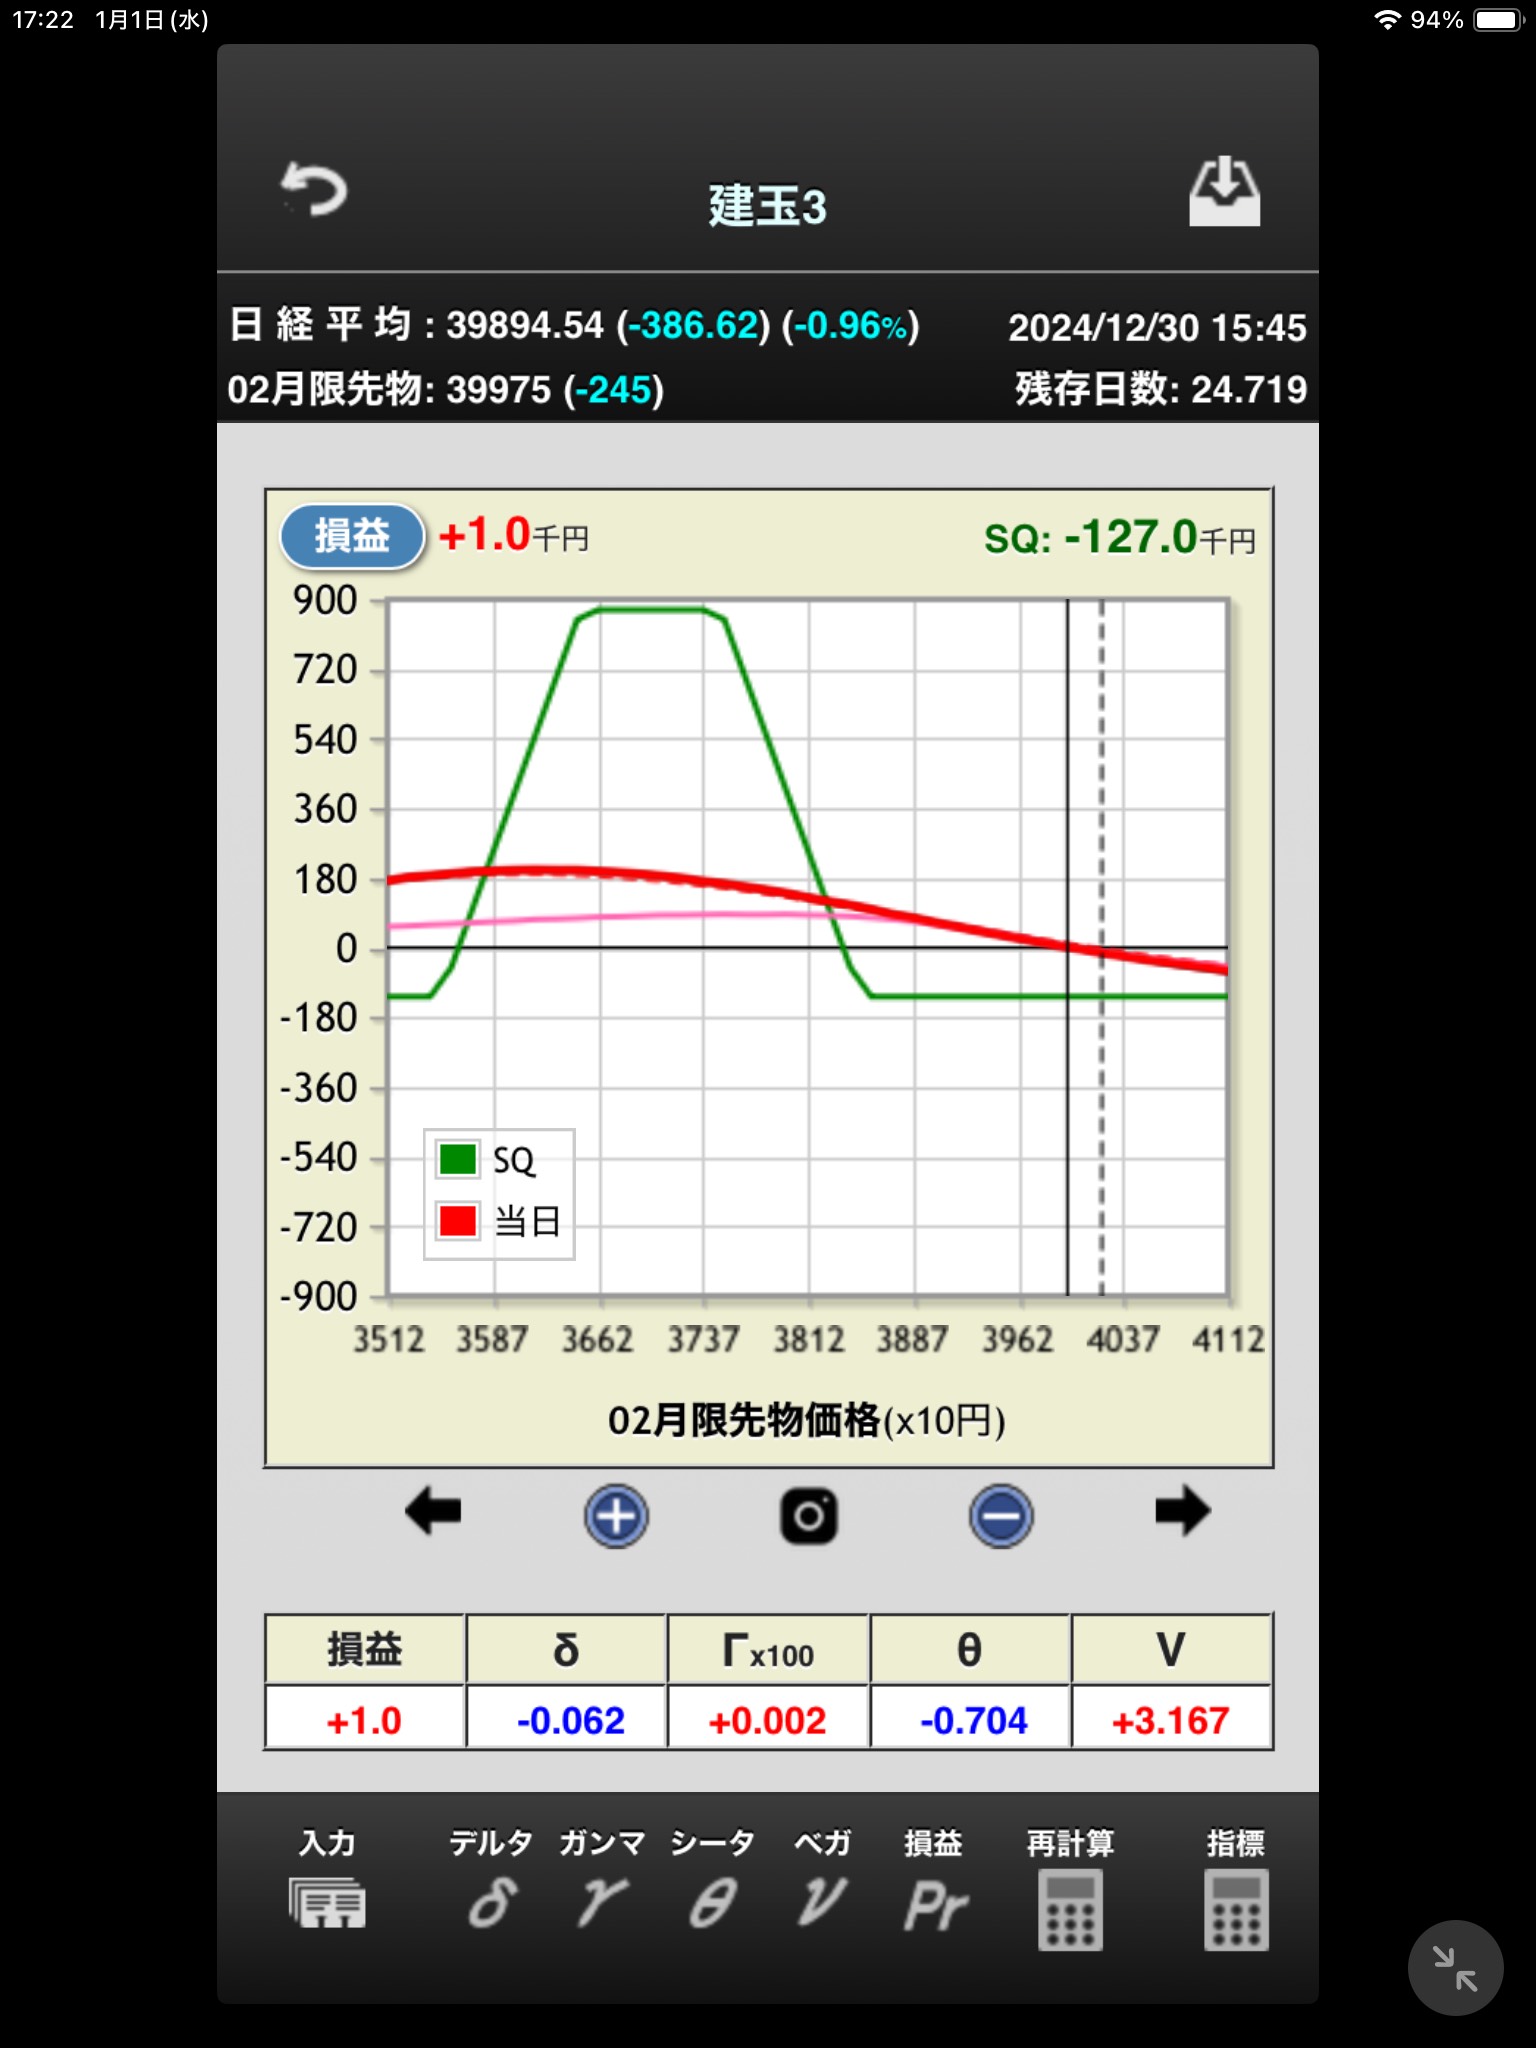1536x2048 pixels.
Task: Show the ガンマ gamma graph
Action: (x=602, y=1886)
